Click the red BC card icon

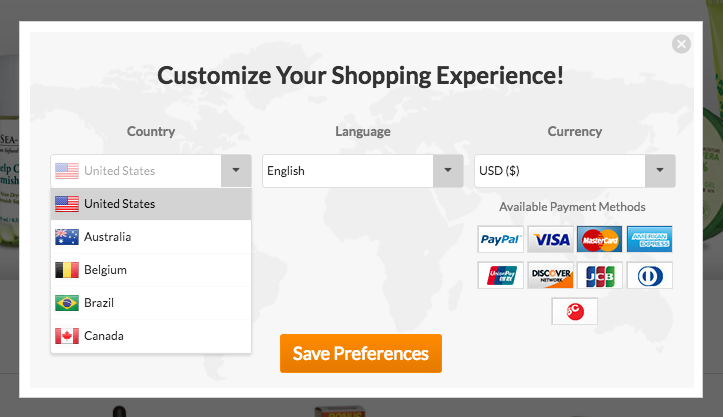coord(574,311)
